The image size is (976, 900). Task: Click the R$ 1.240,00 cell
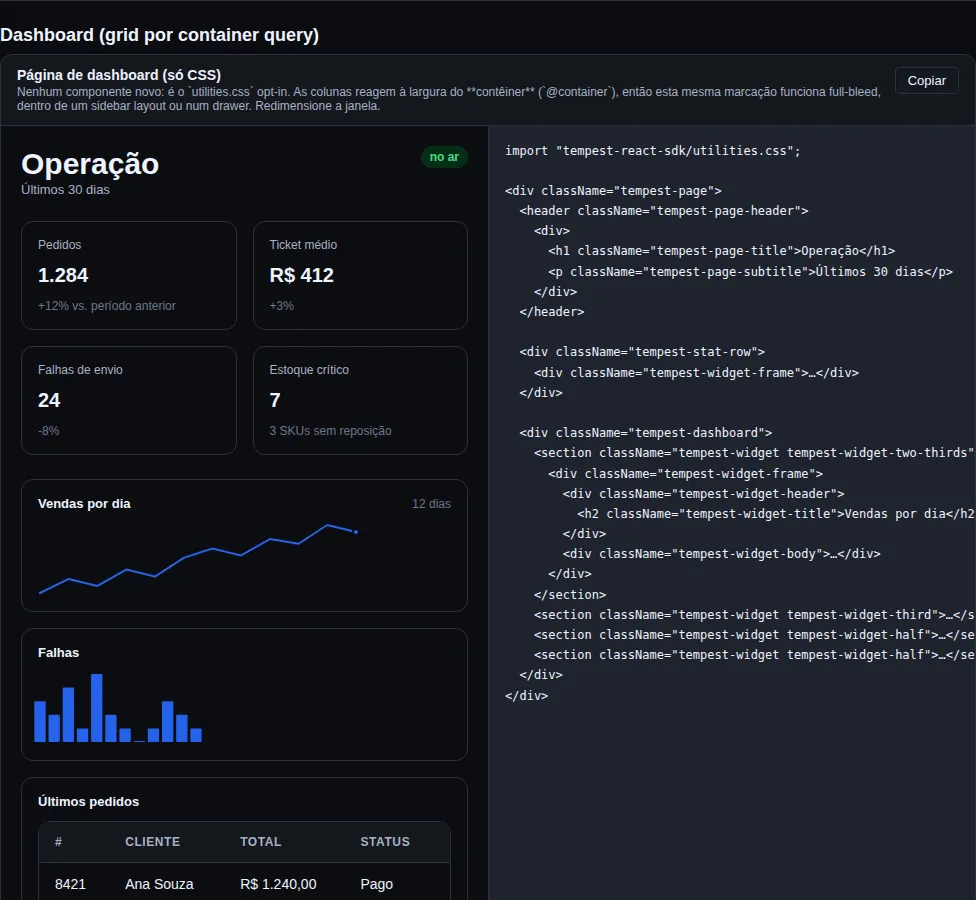pos(278,884)
